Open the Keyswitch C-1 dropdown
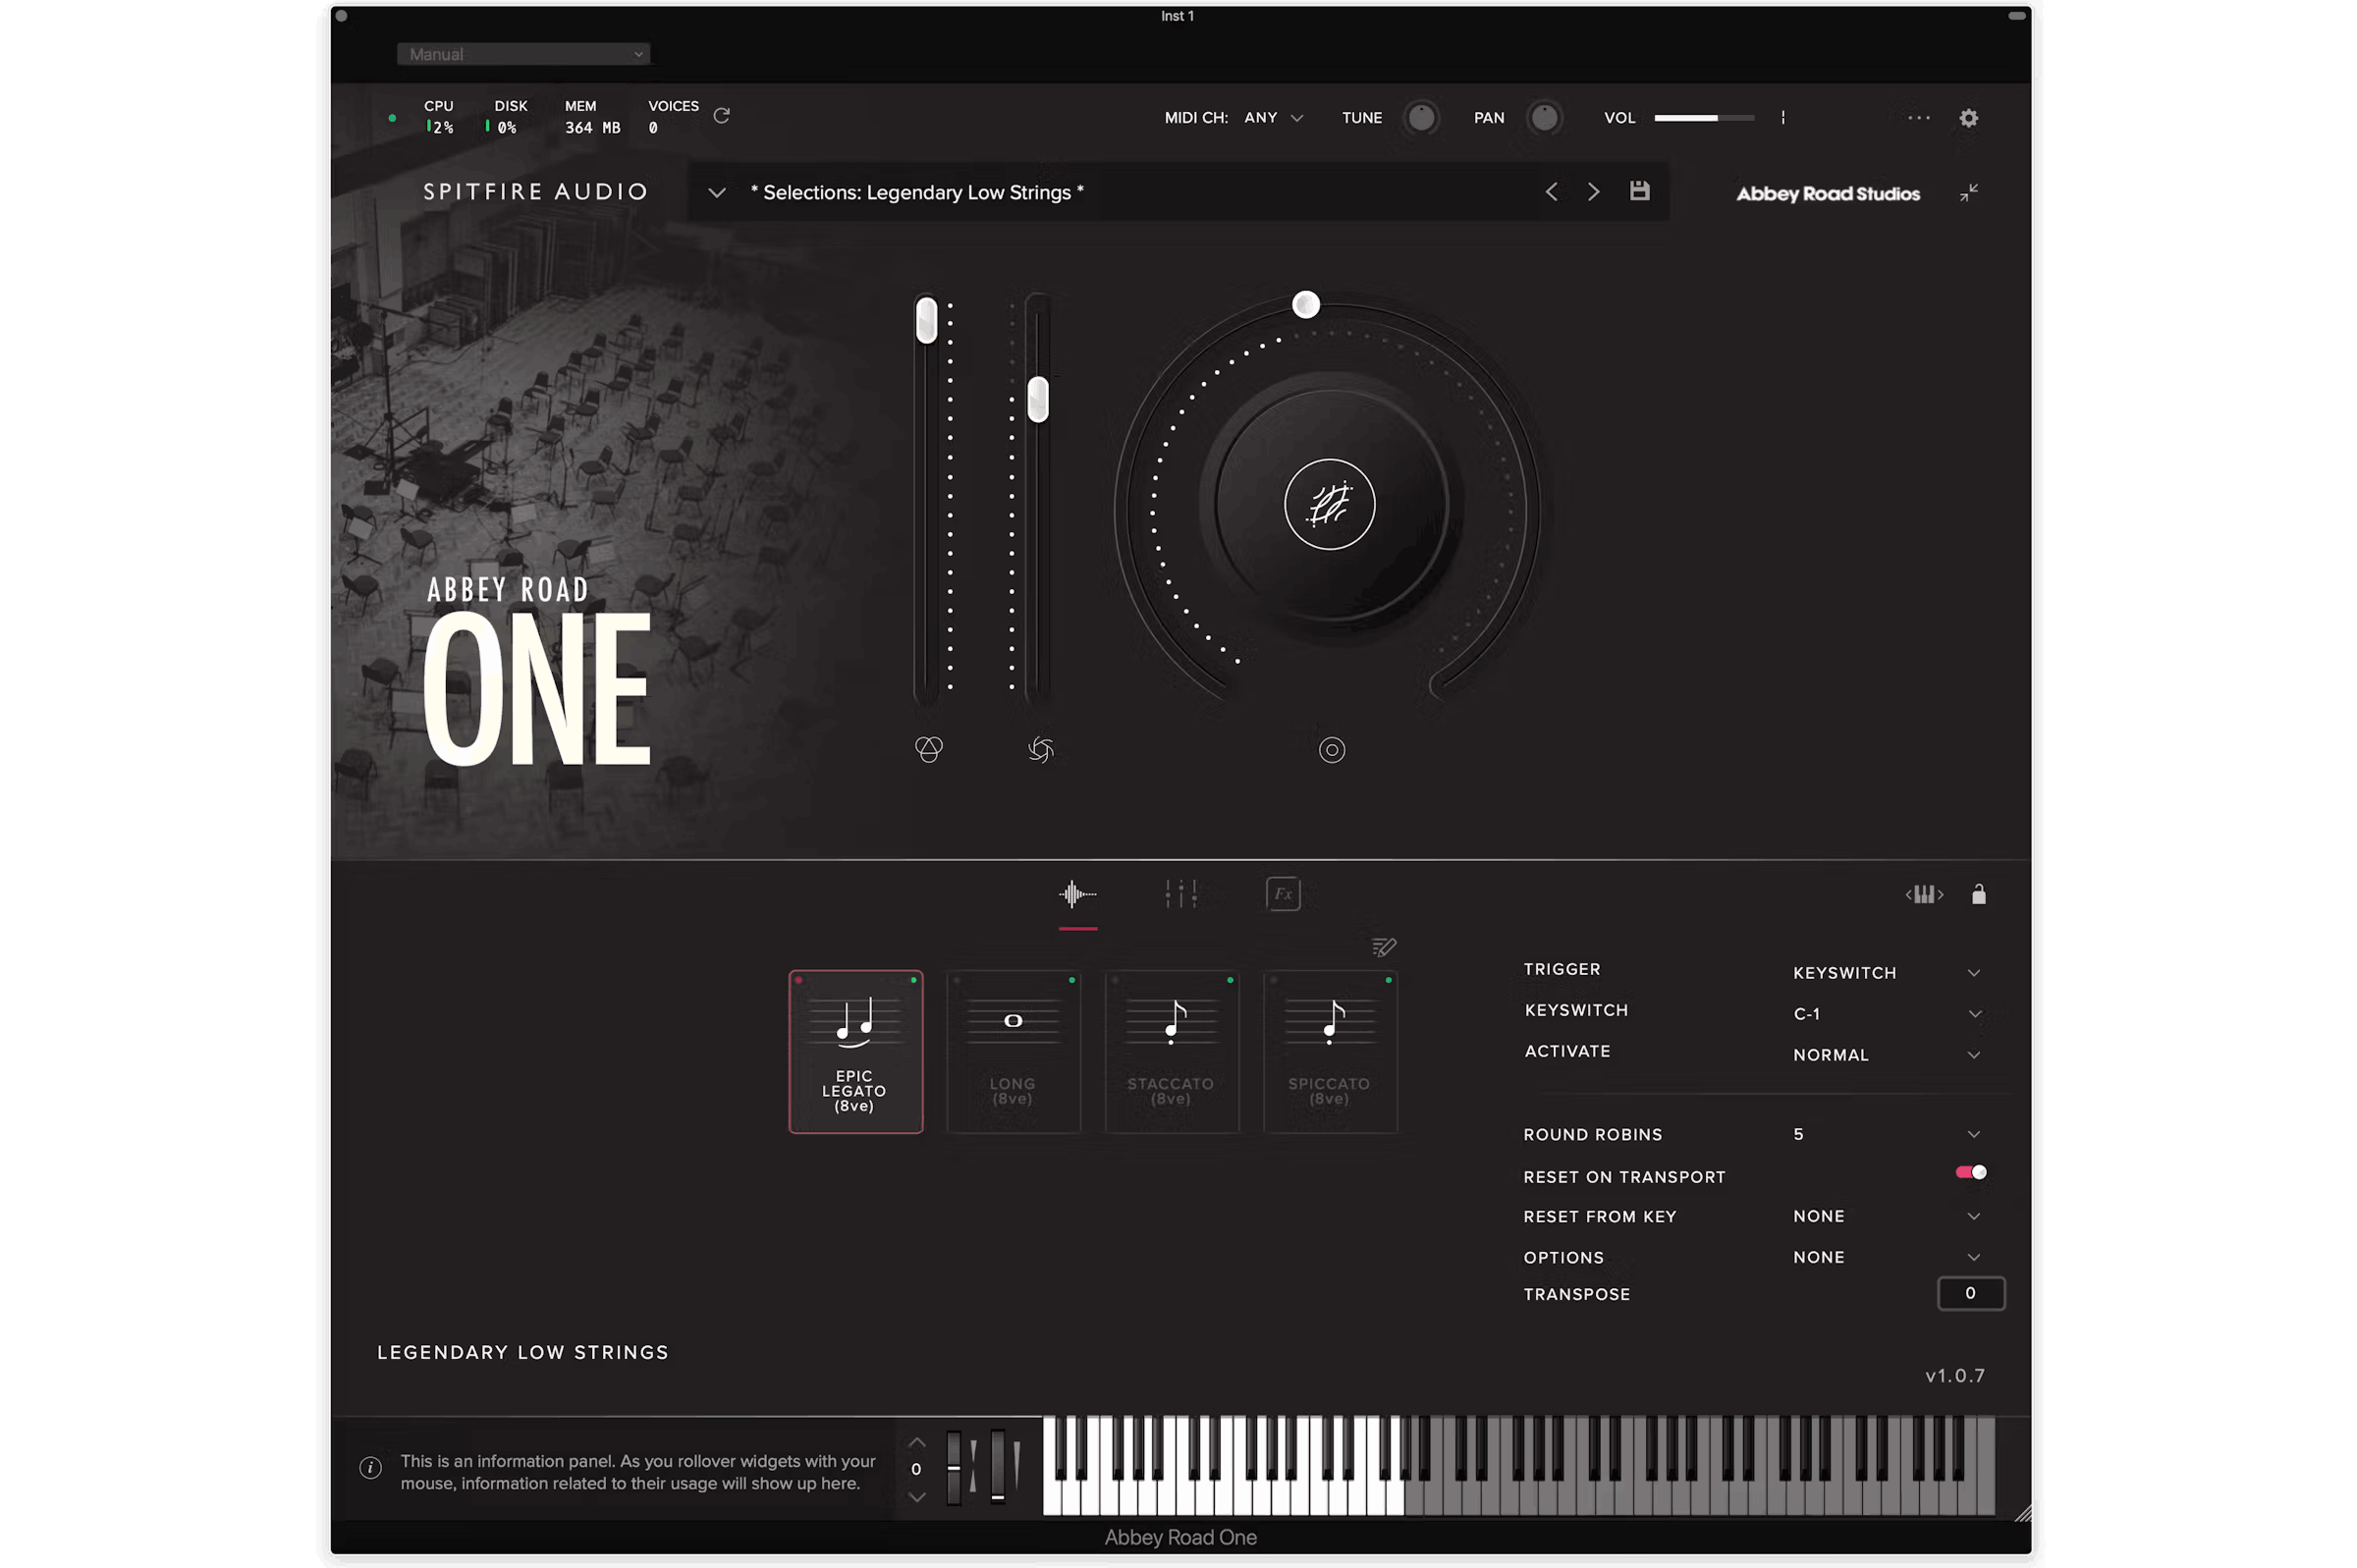 click(1886, 1014)
